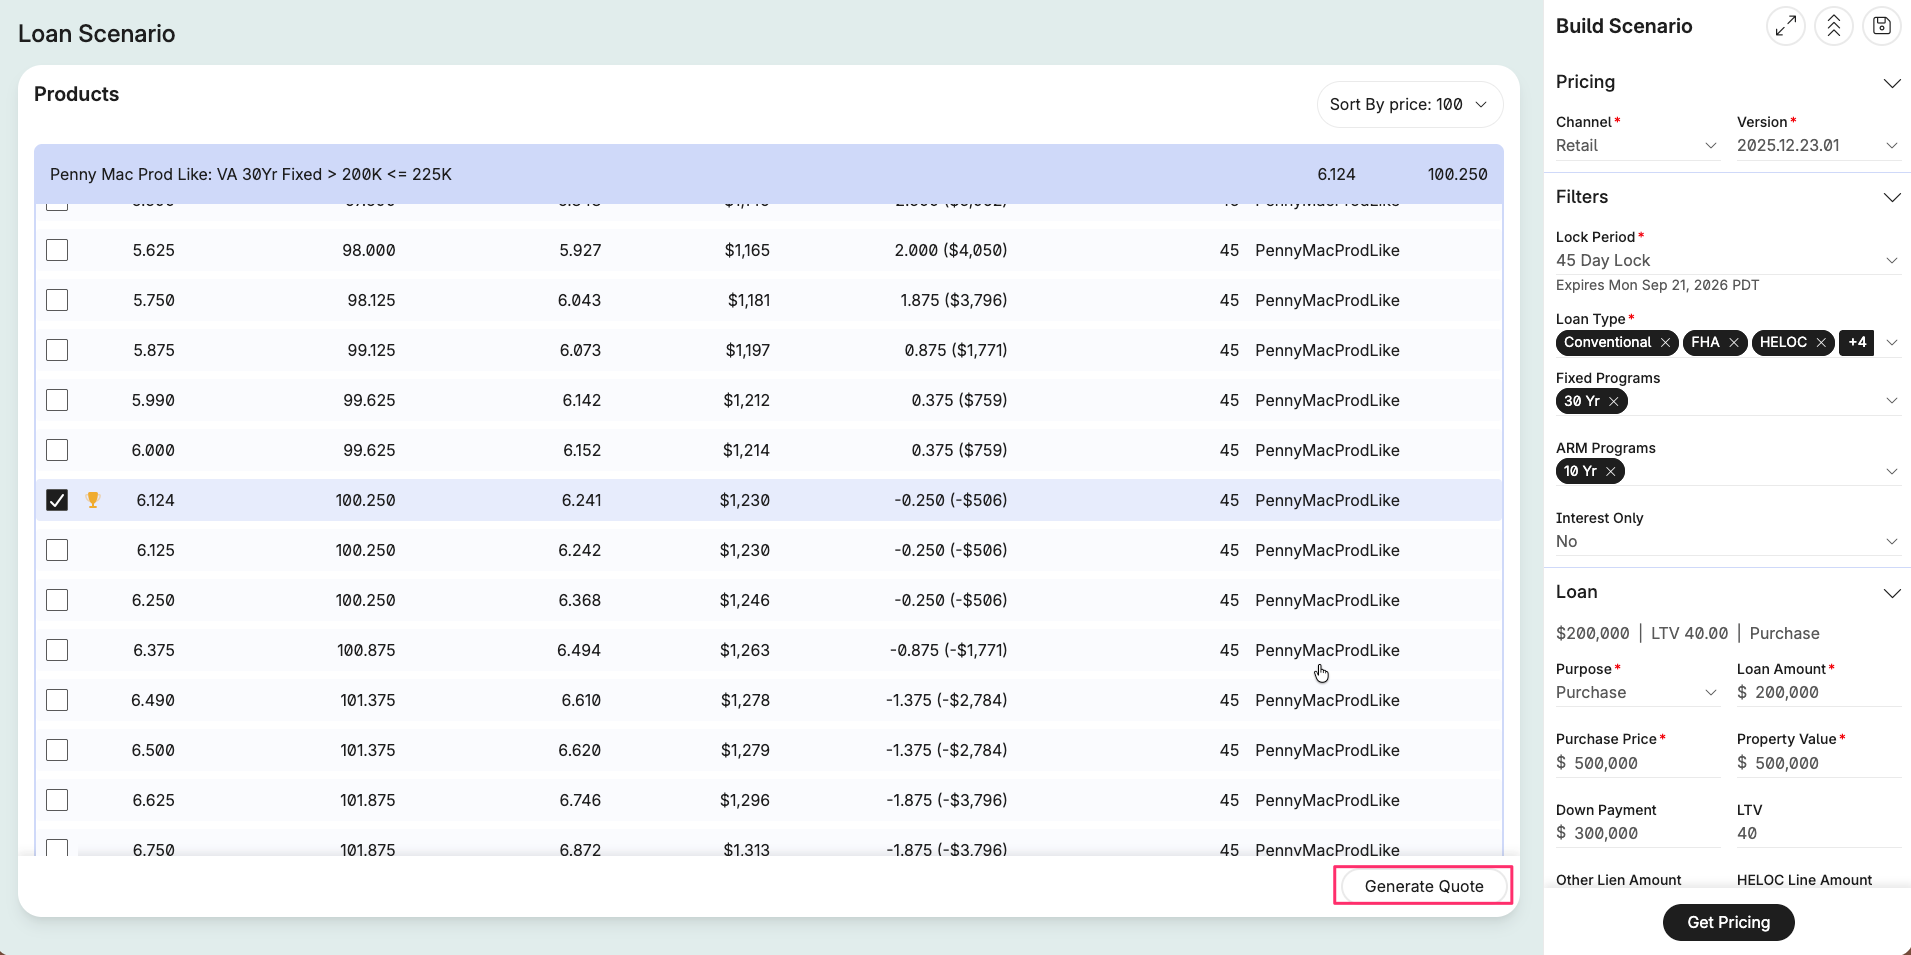Click the Get Pricing button

coord(1728,922)
